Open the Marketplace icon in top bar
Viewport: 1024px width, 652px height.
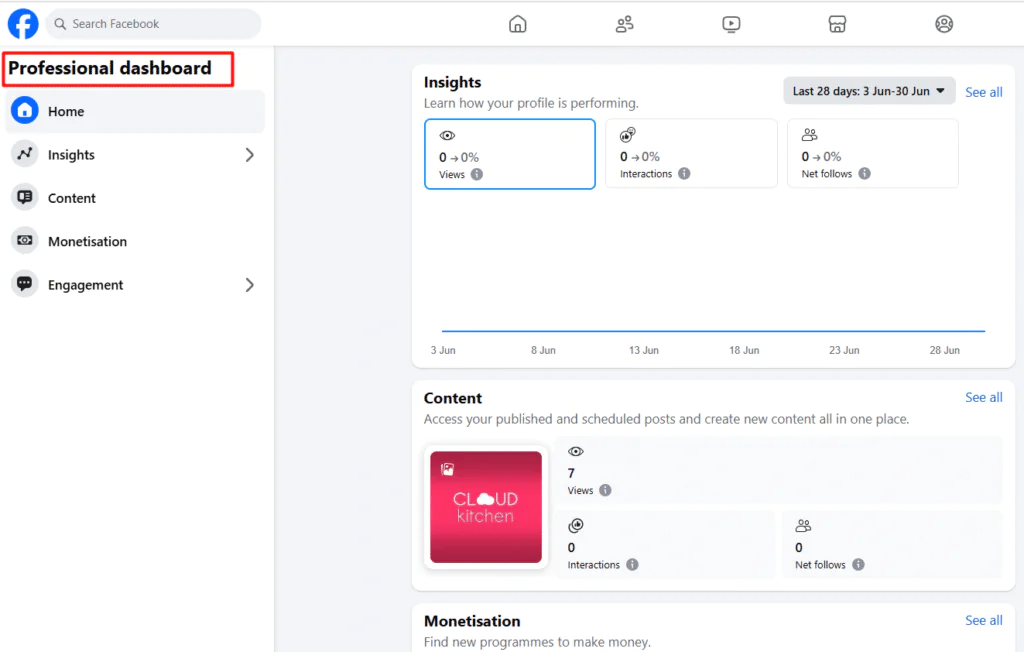(x=837, y=24)
